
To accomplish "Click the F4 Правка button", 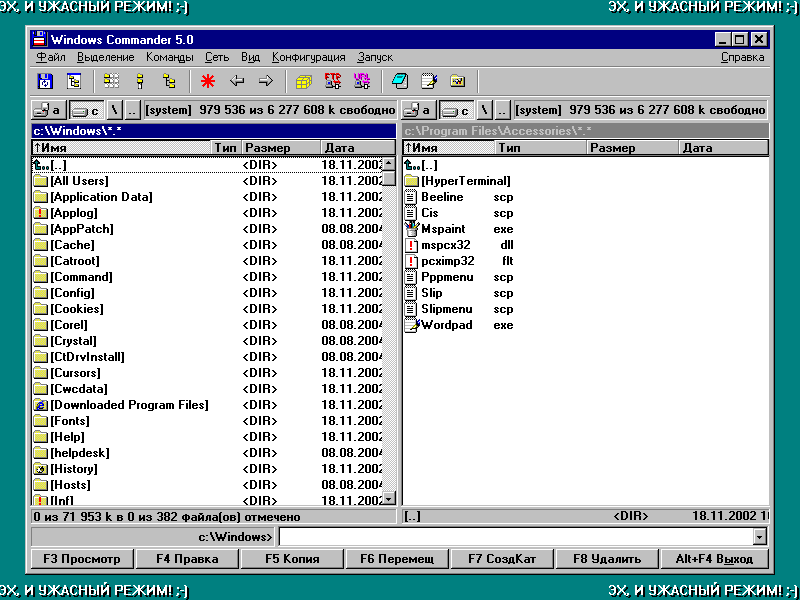I will coord(187,559).
